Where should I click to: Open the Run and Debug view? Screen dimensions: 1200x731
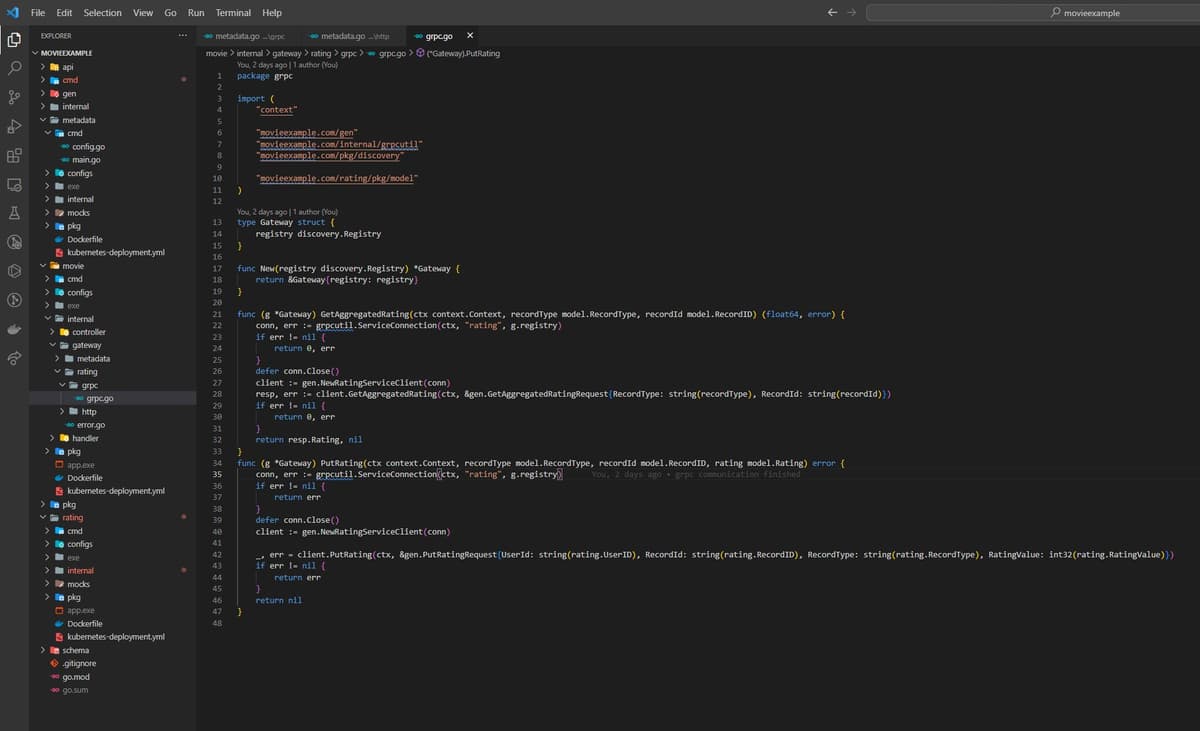click(x=14, y=127)
